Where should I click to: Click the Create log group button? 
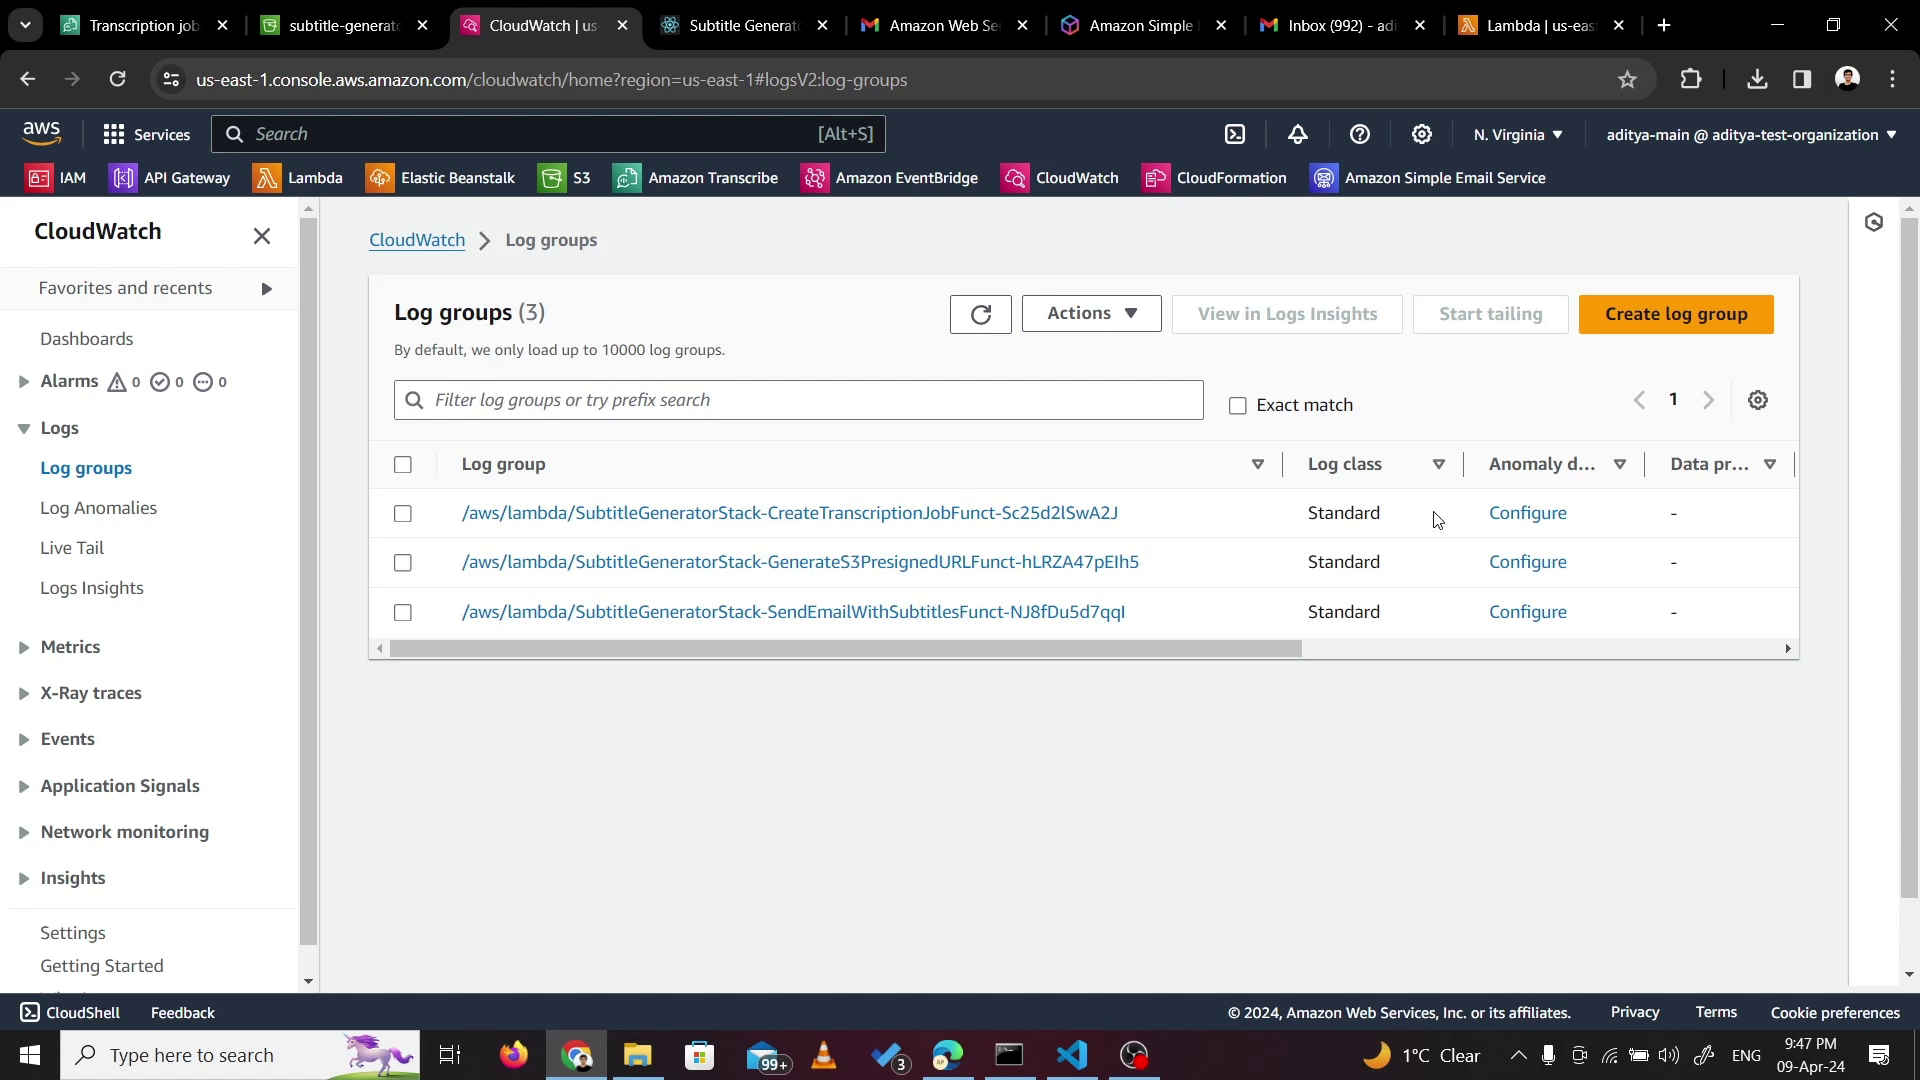pyautogui.click(x=1675, y=314)
